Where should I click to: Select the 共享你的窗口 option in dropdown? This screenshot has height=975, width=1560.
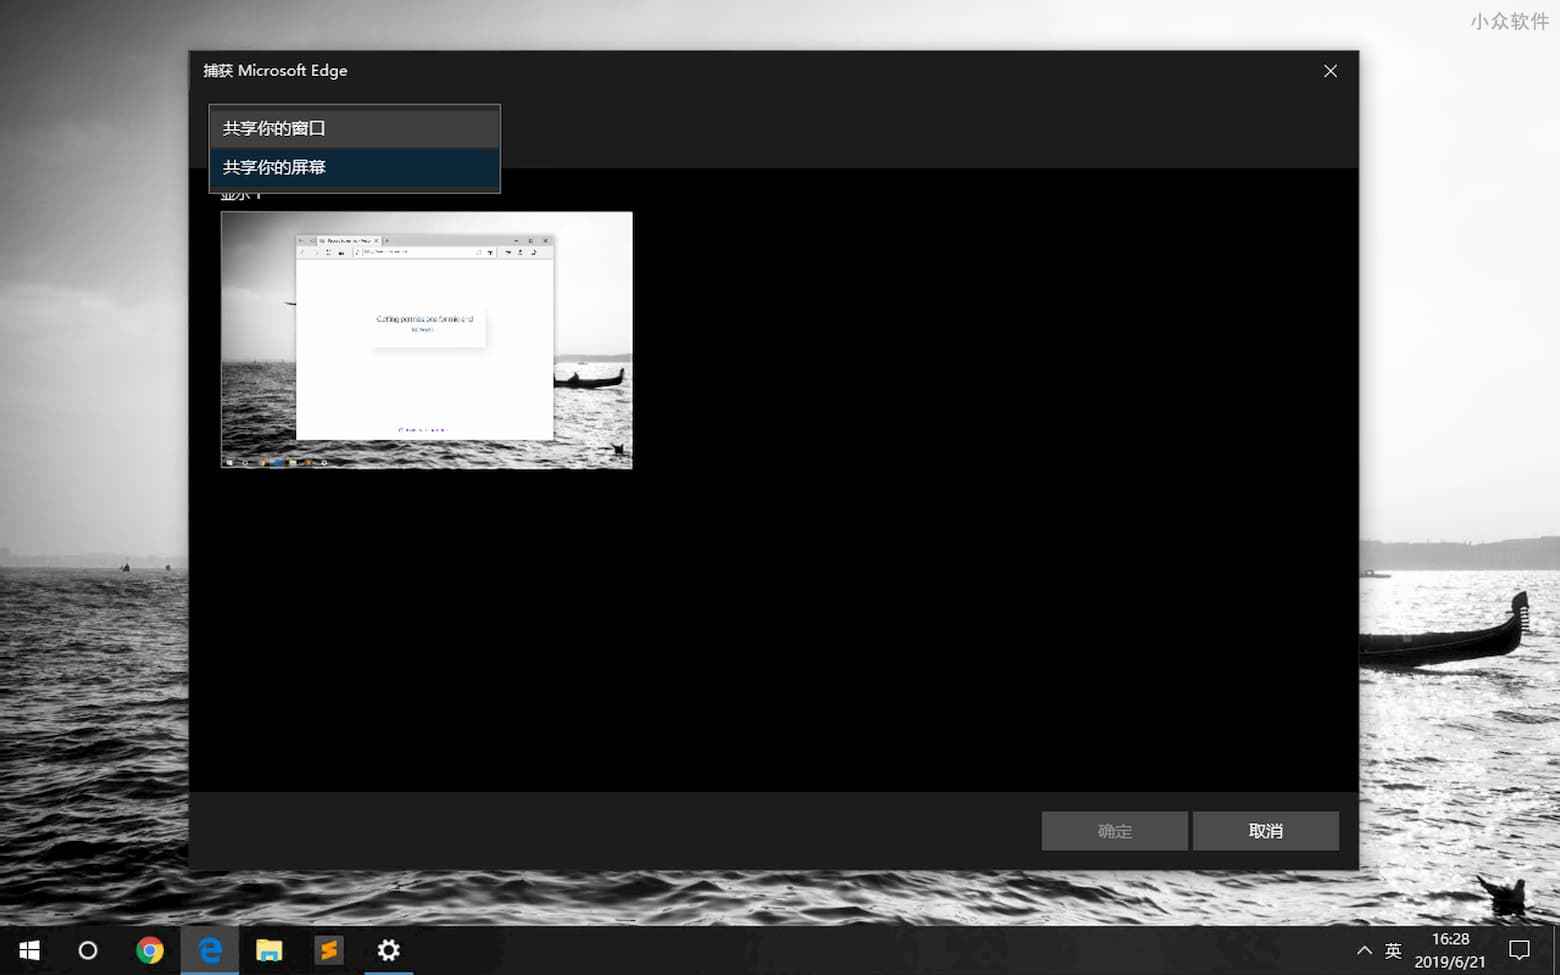[354, 128]
